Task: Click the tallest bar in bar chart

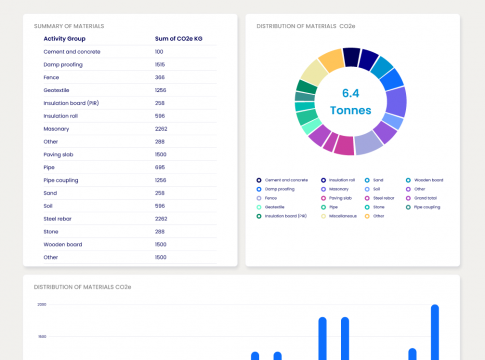Action: point(435,332)
